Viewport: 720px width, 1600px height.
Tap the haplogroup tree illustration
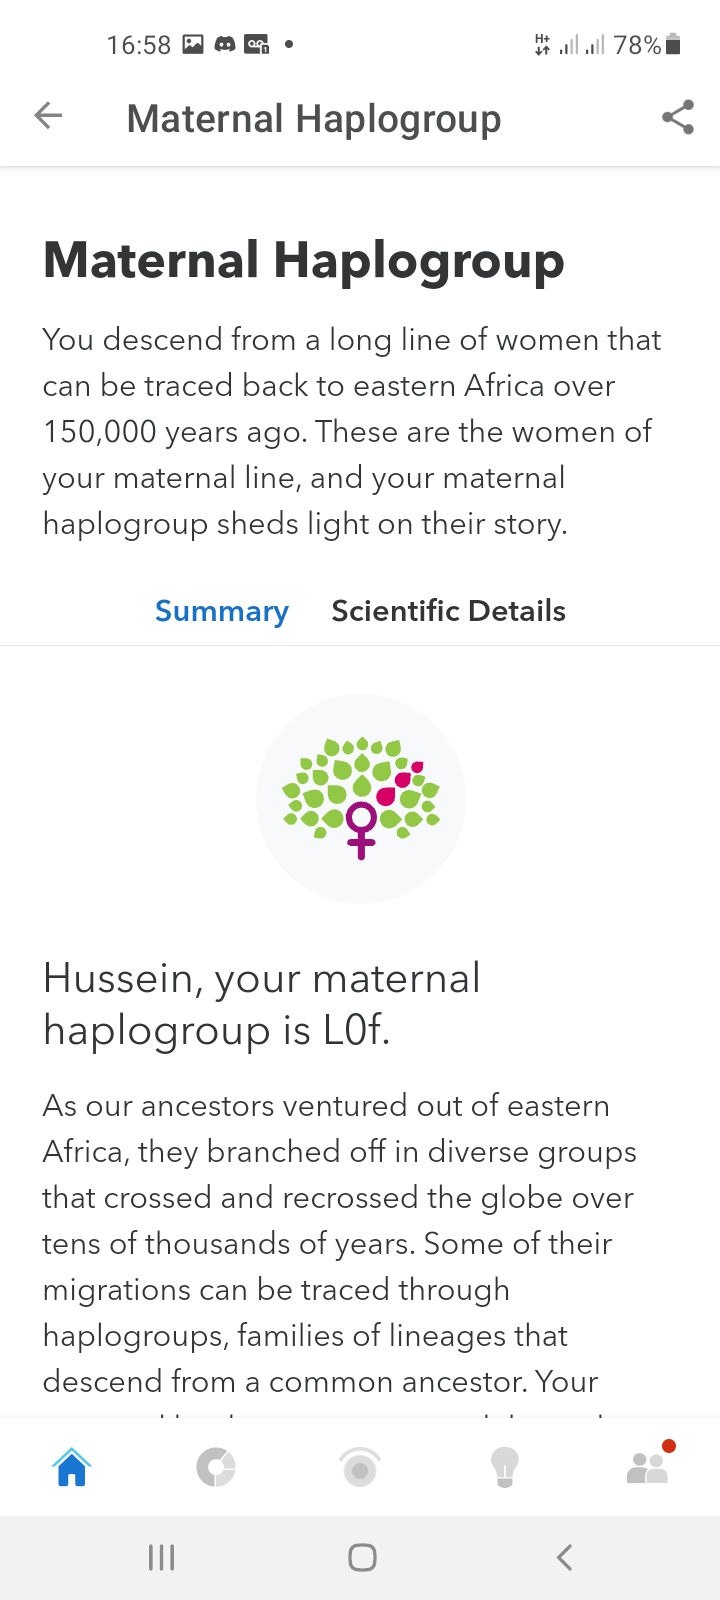[361, 798]
